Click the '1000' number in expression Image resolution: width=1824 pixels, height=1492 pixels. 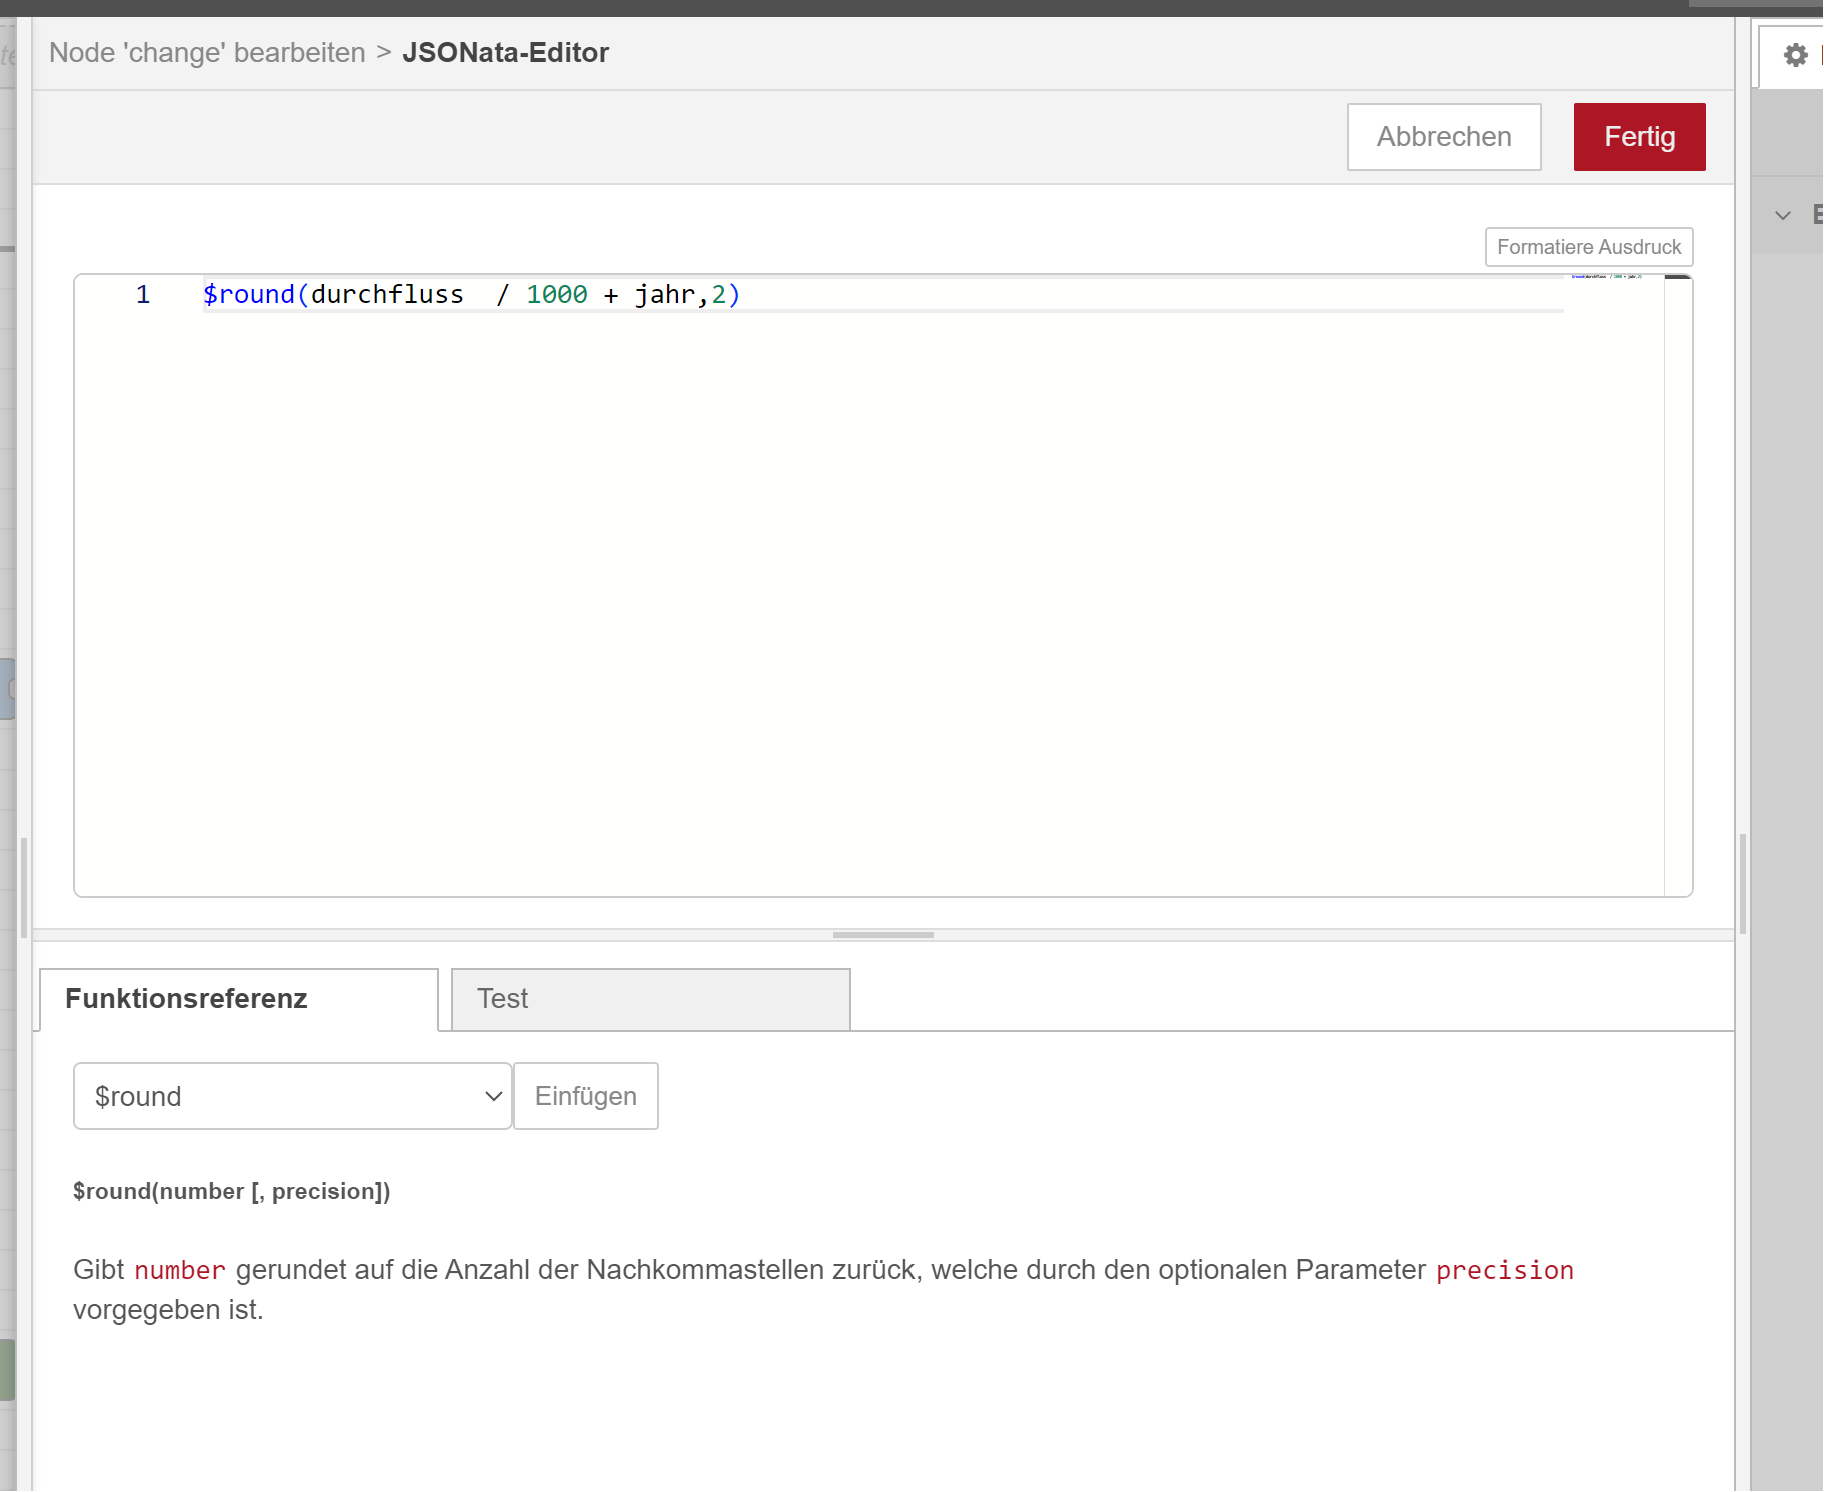point(557,295)
